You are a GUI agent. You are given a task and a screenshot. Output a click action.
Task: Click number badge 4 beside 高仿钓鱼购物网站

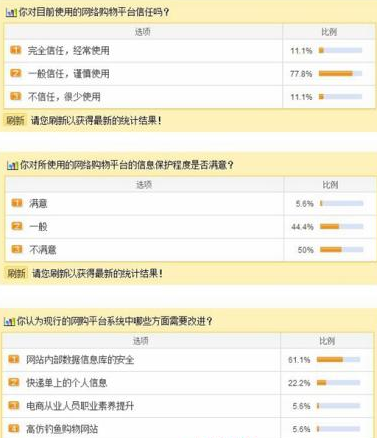[x=14, y=428]
